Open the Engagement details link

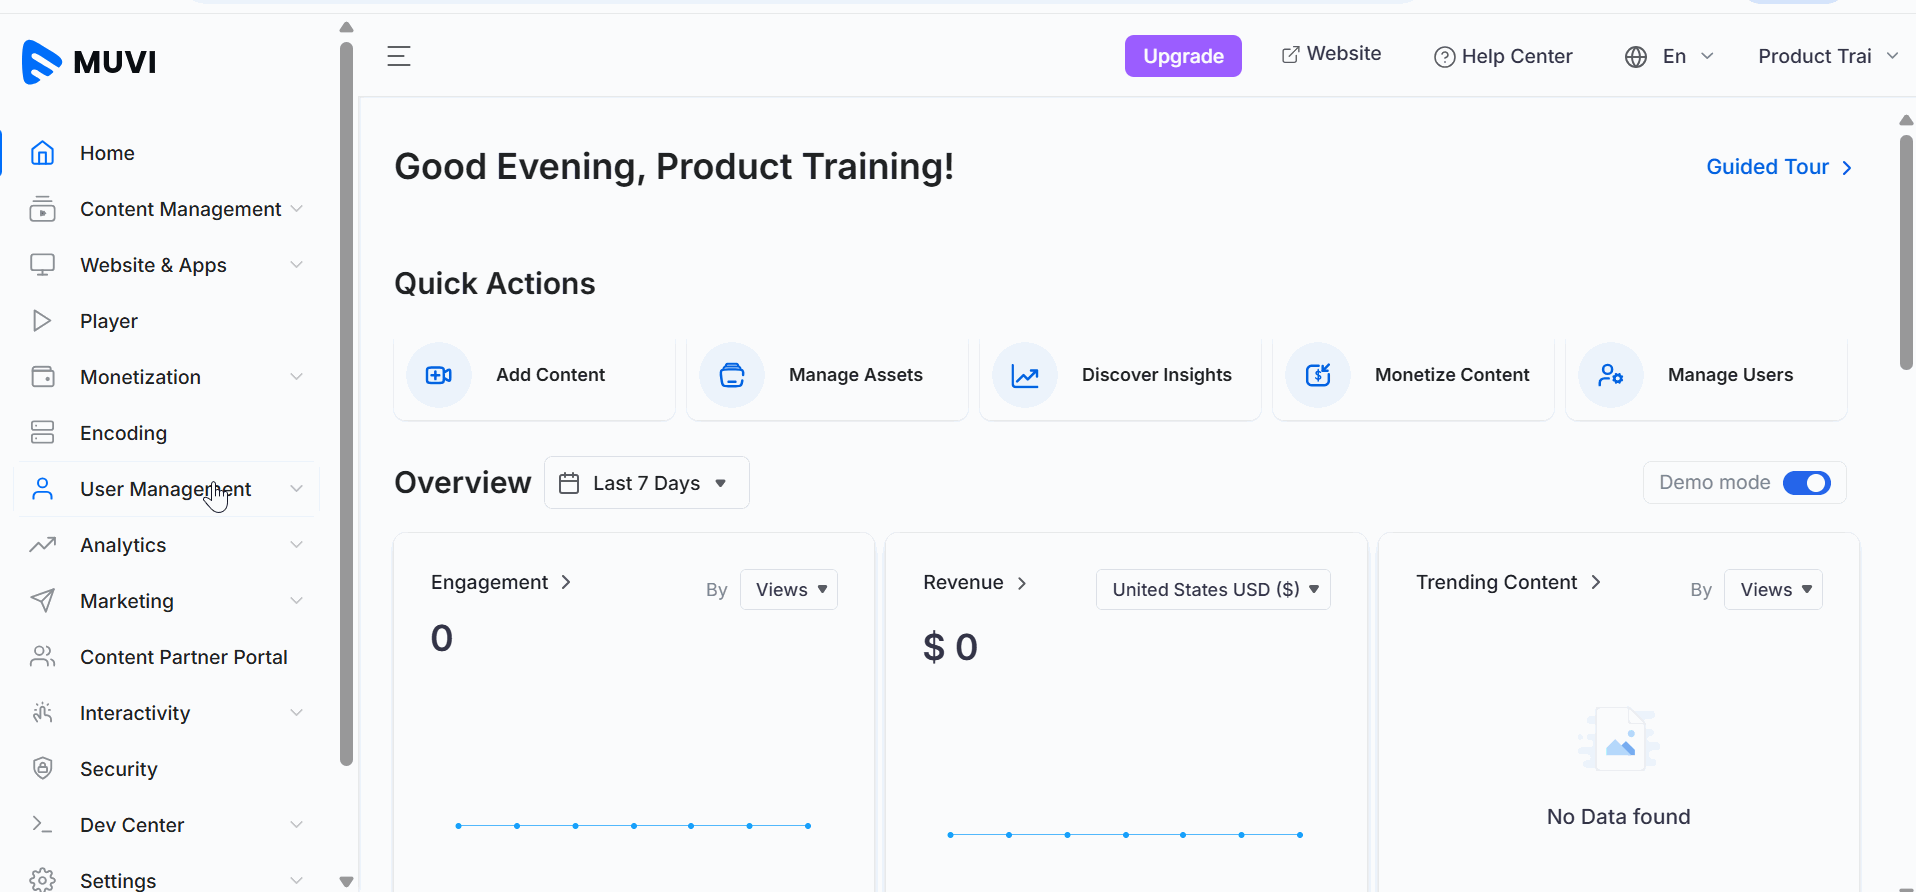(501, 583)
